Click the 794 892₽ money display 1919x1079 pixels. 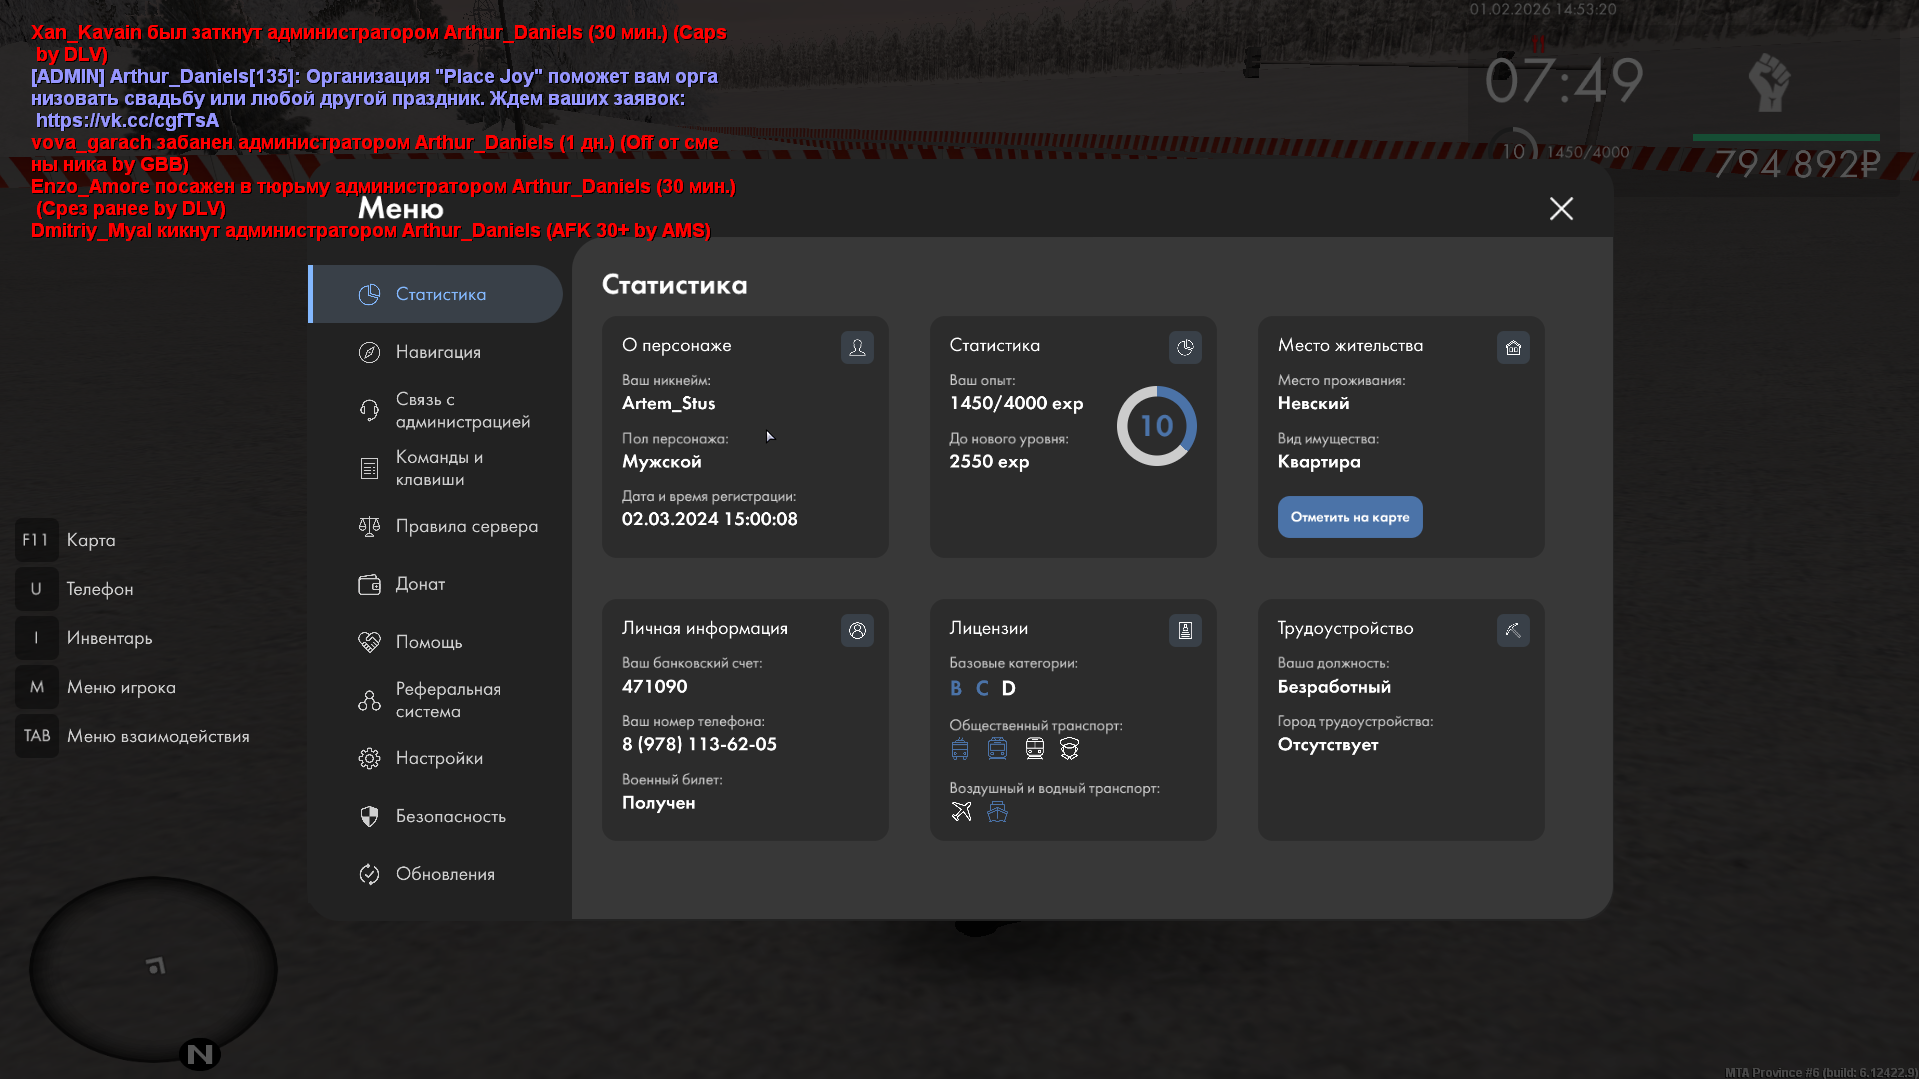point(1798,164)
